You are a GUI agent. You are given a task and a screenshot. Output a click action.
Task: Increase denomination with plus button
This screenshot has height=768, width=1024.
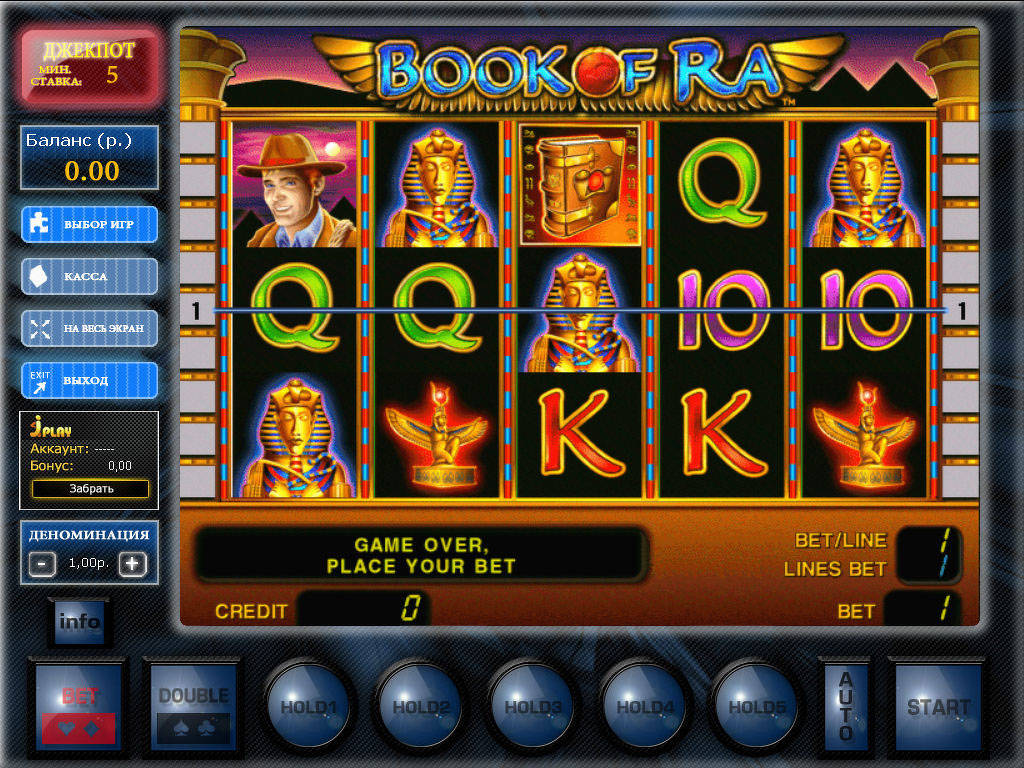132,564
